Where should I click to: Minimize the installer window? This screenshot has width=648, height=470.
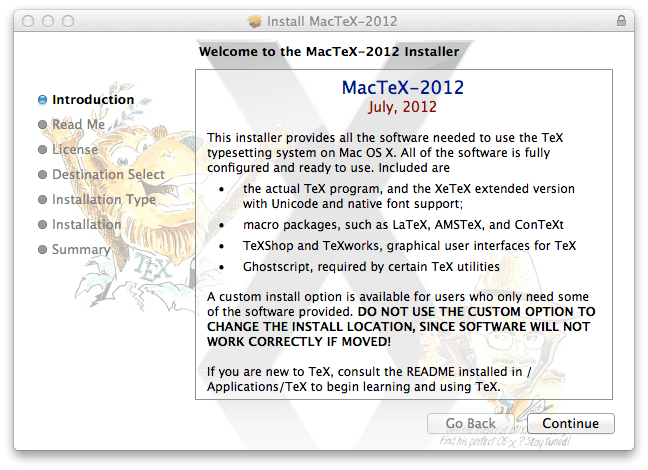pos(48,21)
